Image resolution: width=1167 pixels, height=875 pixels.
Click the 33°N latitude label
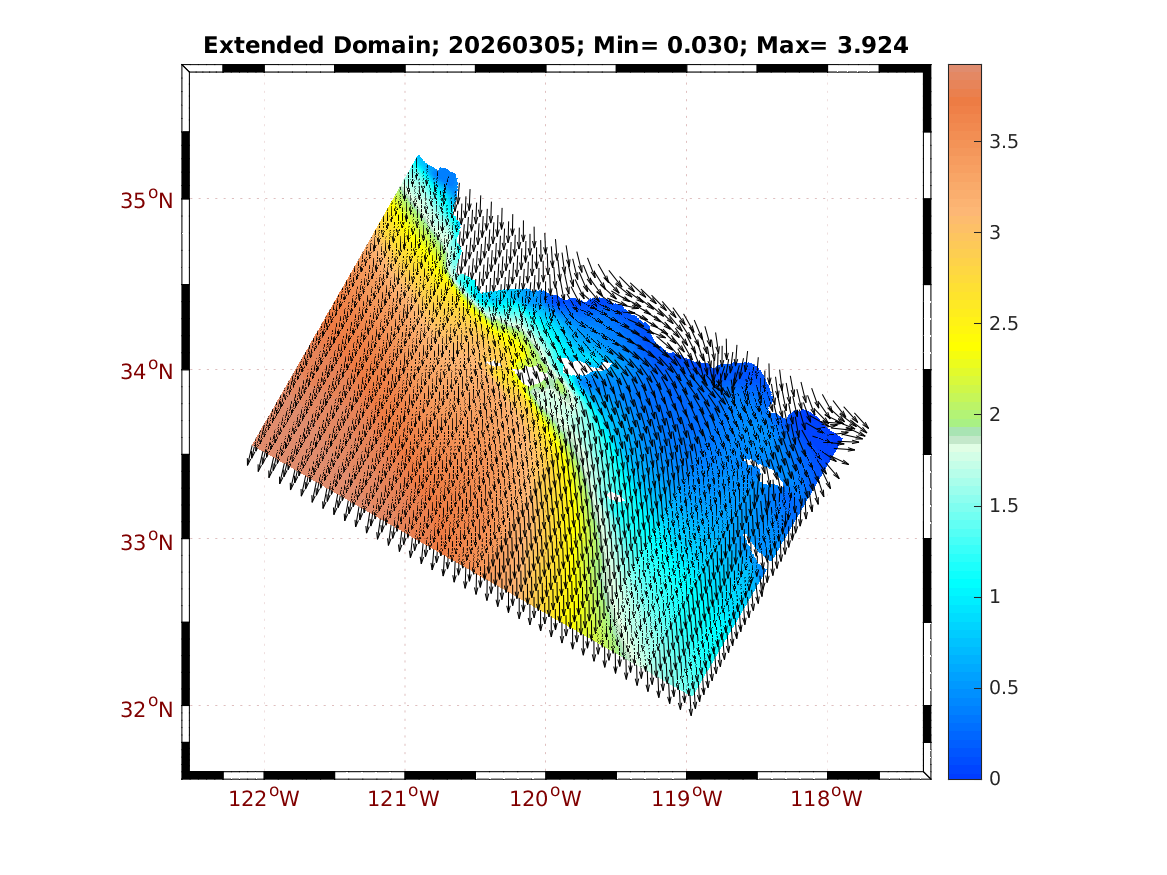click(x=147, y=542)
